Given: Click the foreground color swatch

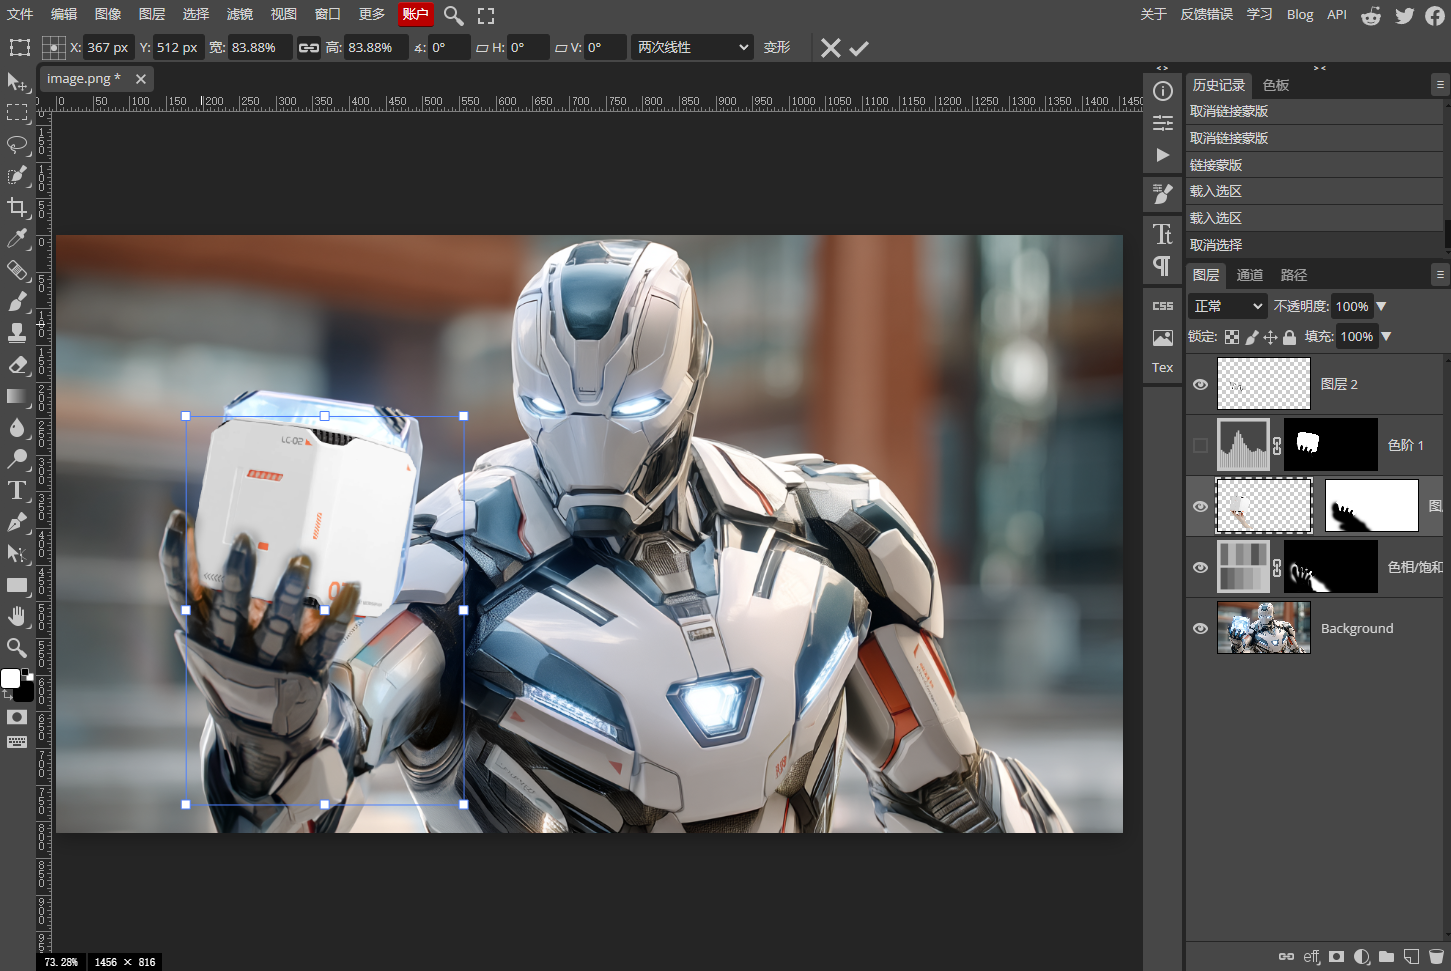Looking at the screenshot, I should (10, 679).
